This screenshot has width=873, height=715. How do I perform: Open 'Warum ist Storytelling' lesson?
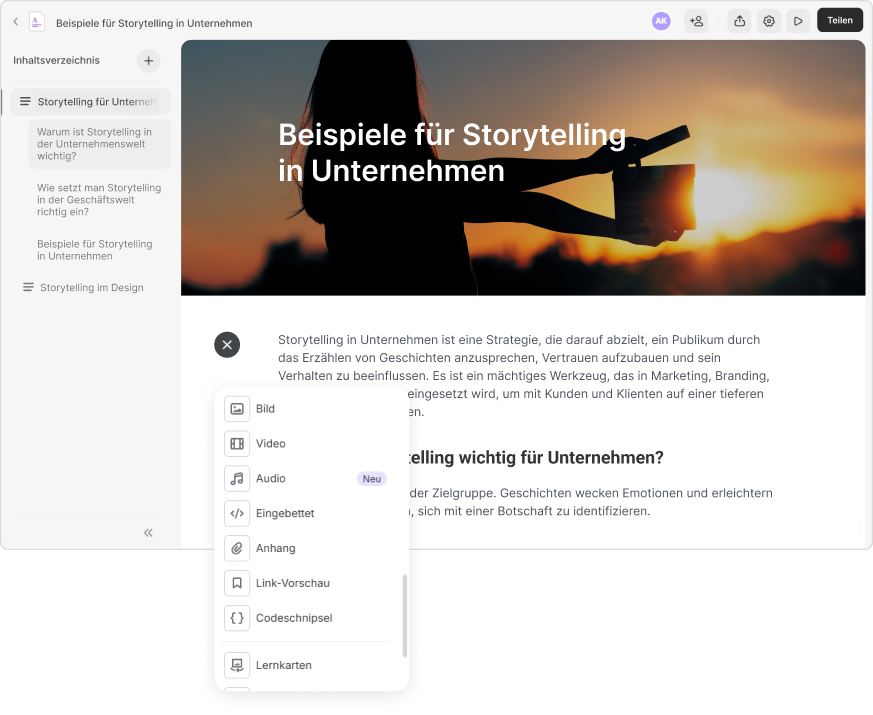point(99,144)
